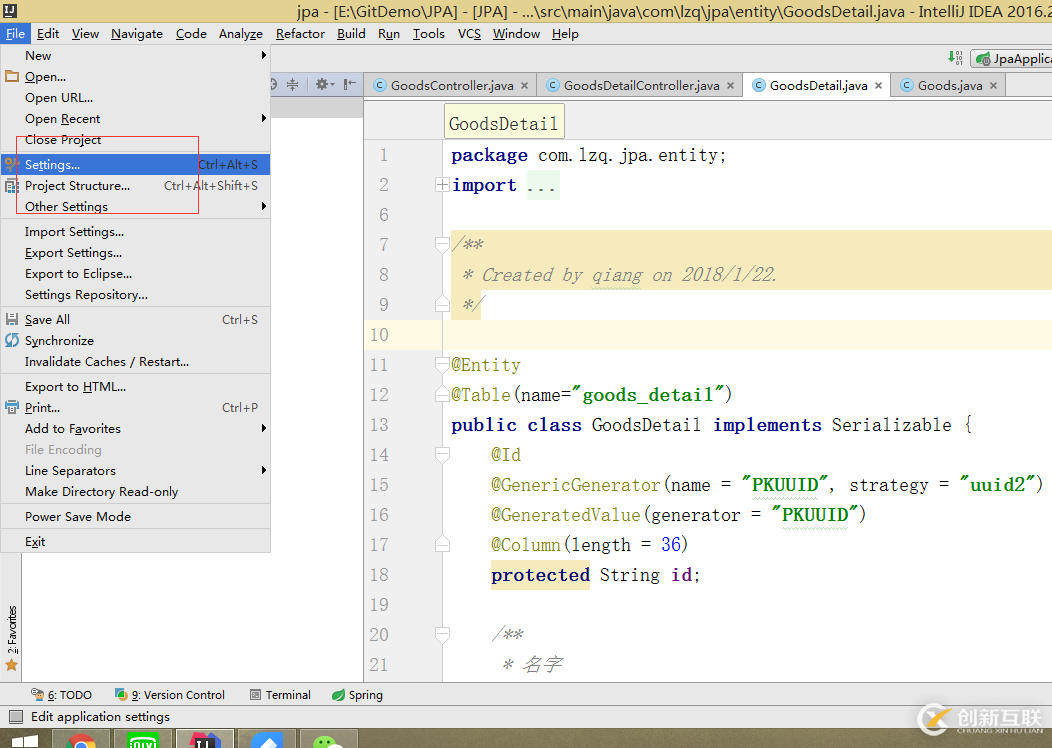
Task: Switch to the Goods.java tab
Action: coord(948,85)
